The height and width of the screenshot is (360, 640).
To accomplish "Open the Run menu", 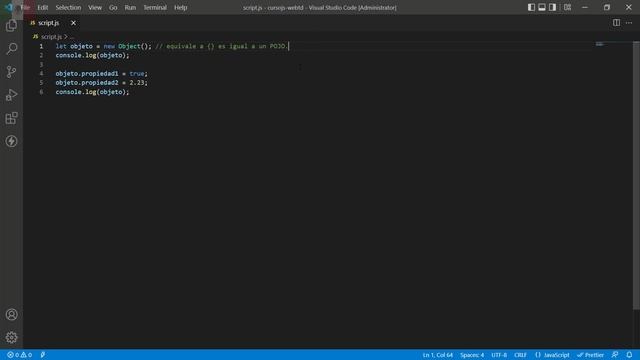I will point(130,7).
